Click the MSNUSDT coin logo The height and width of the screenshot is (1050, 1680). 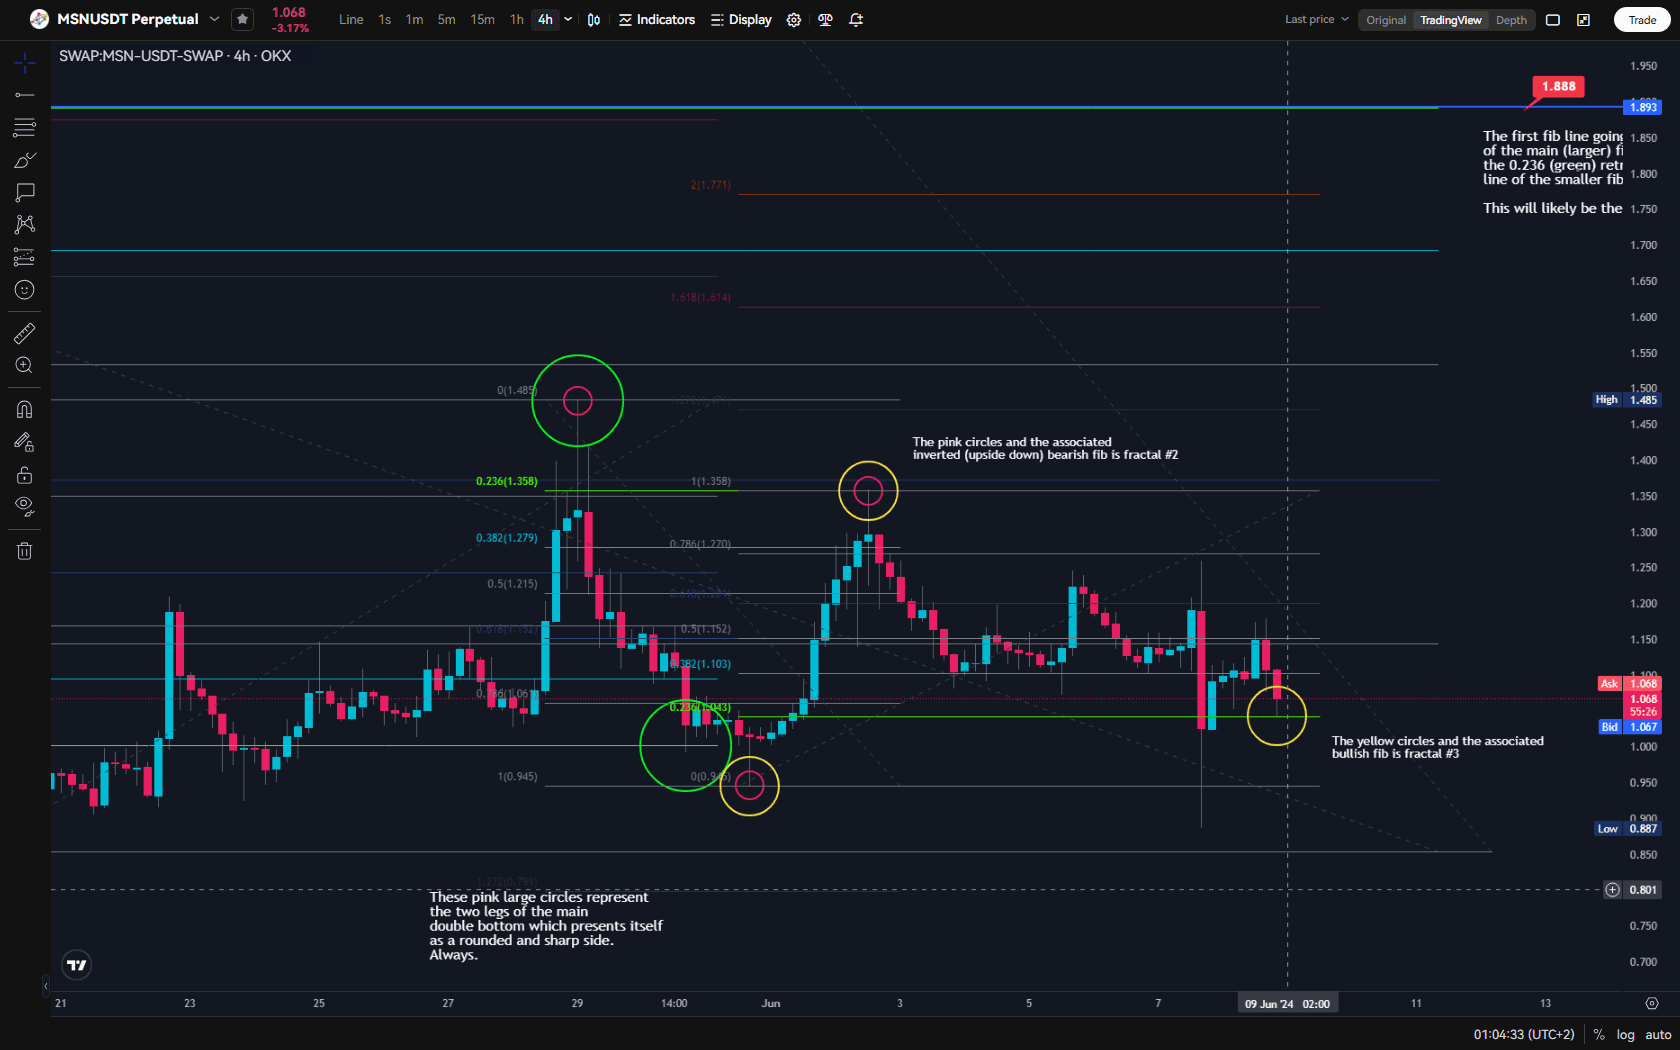(39, 19)
